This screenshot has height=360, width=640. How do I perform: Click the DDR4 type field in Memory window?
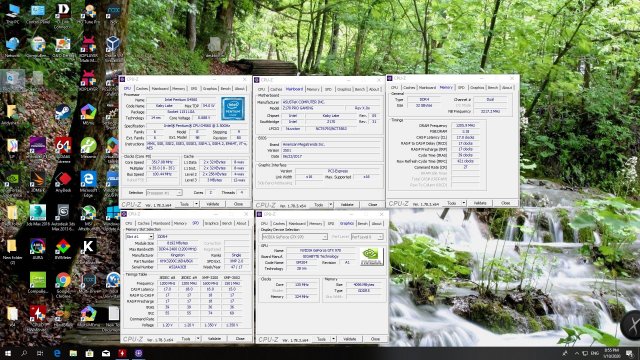pyautogui.click(x=424, y=99)
